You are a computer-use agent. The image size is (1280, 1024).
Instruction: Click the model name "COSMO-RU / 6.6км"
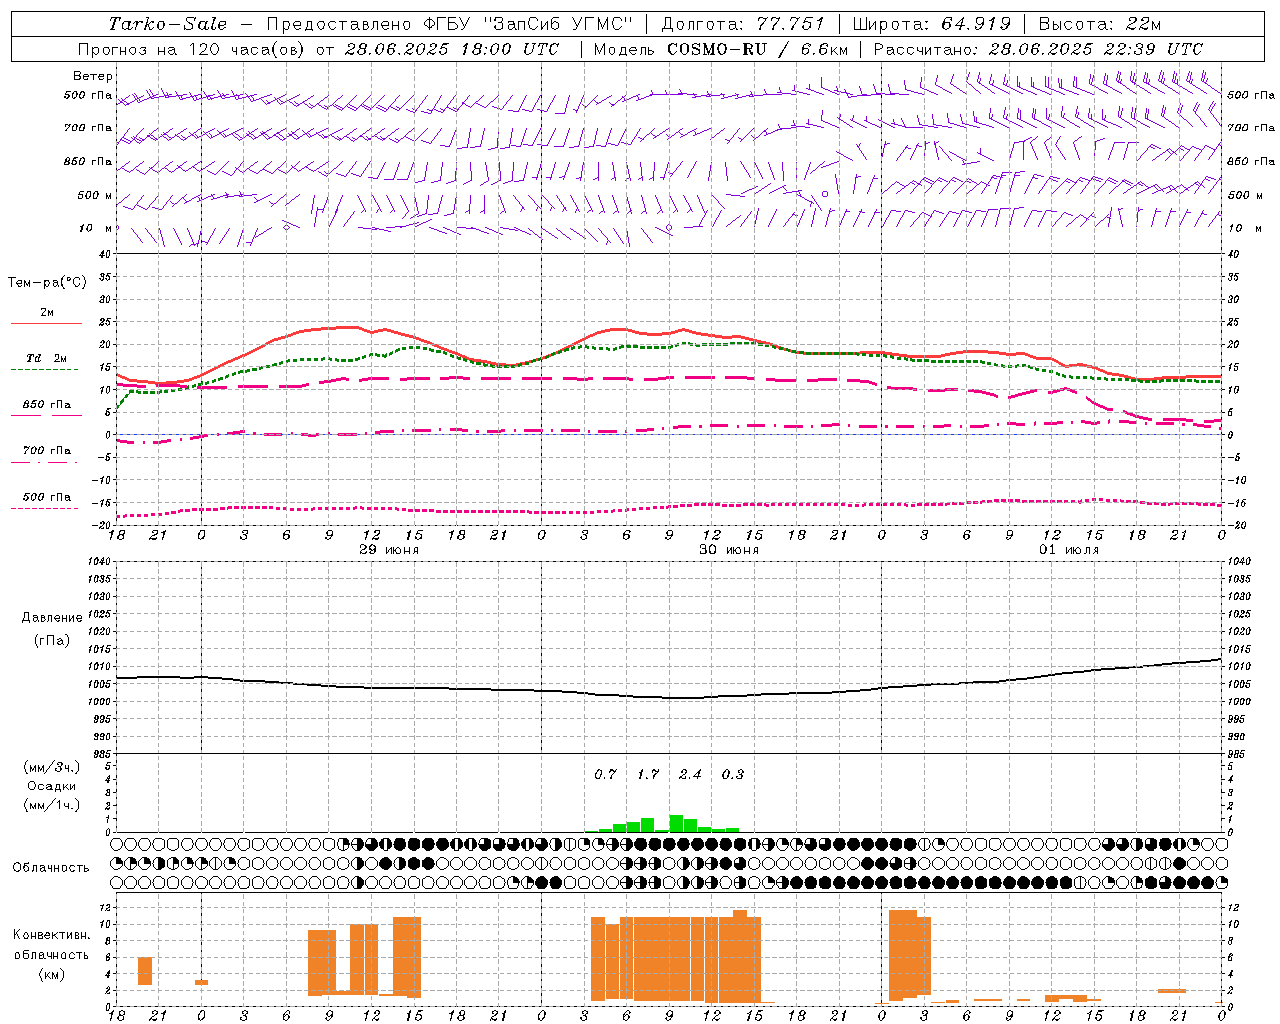click(757, 48)
